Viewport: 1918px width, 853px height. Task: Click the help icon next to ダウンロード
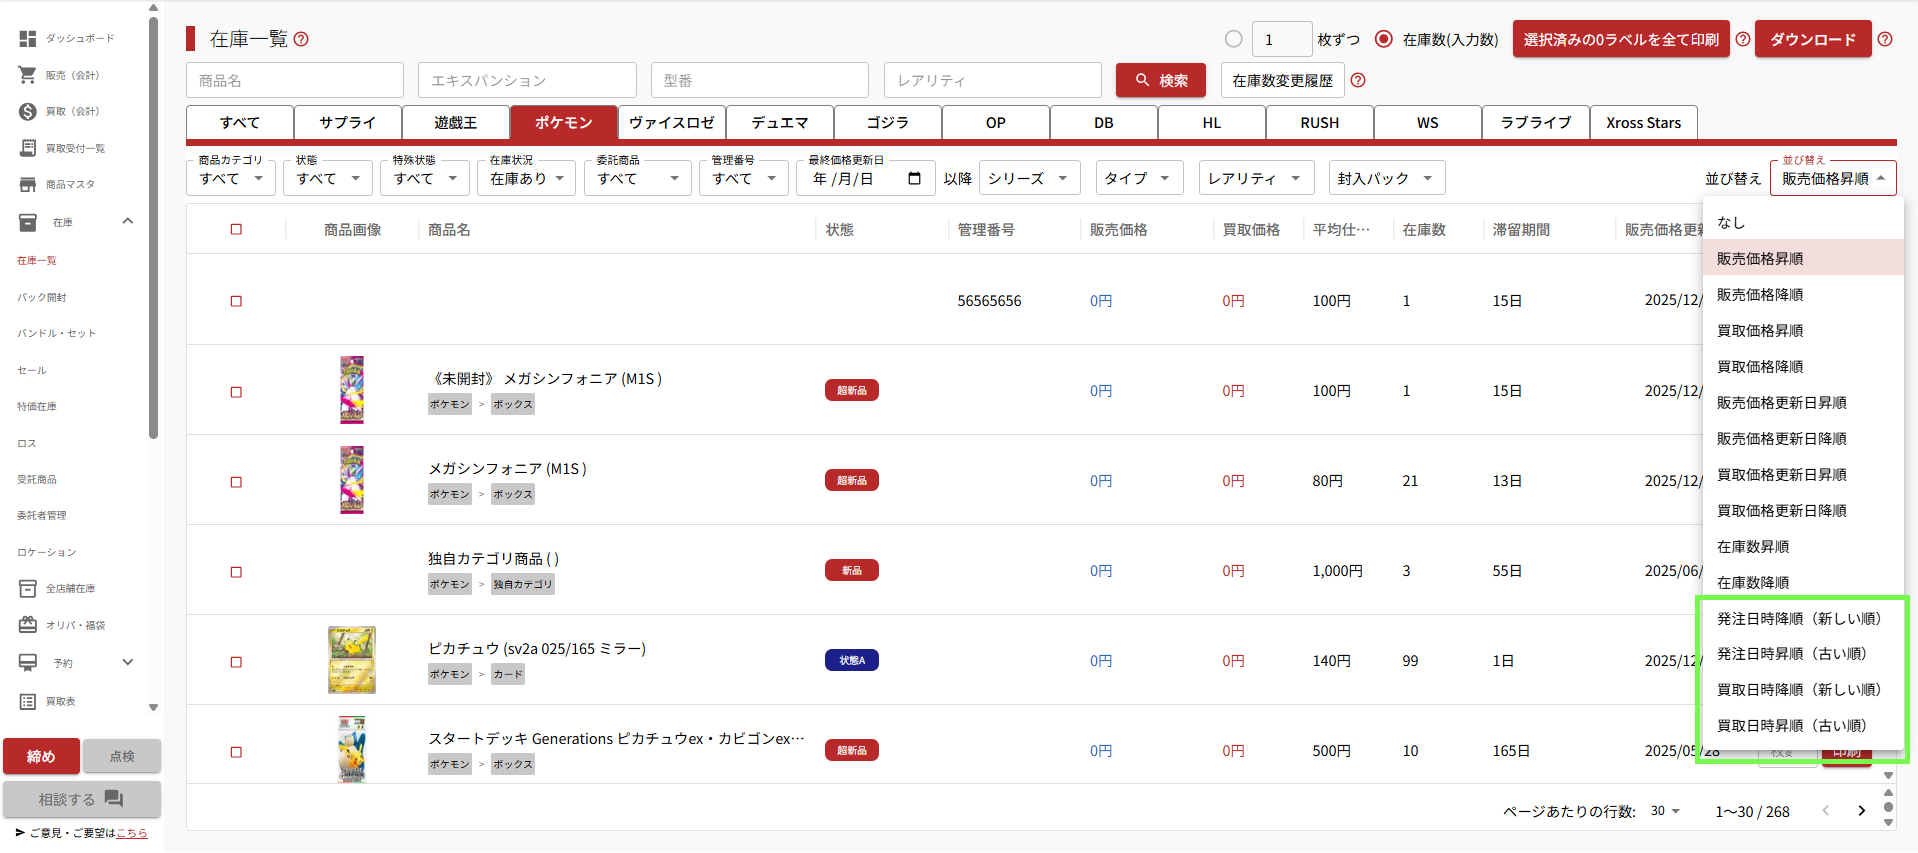click(x=1885, y=39)
